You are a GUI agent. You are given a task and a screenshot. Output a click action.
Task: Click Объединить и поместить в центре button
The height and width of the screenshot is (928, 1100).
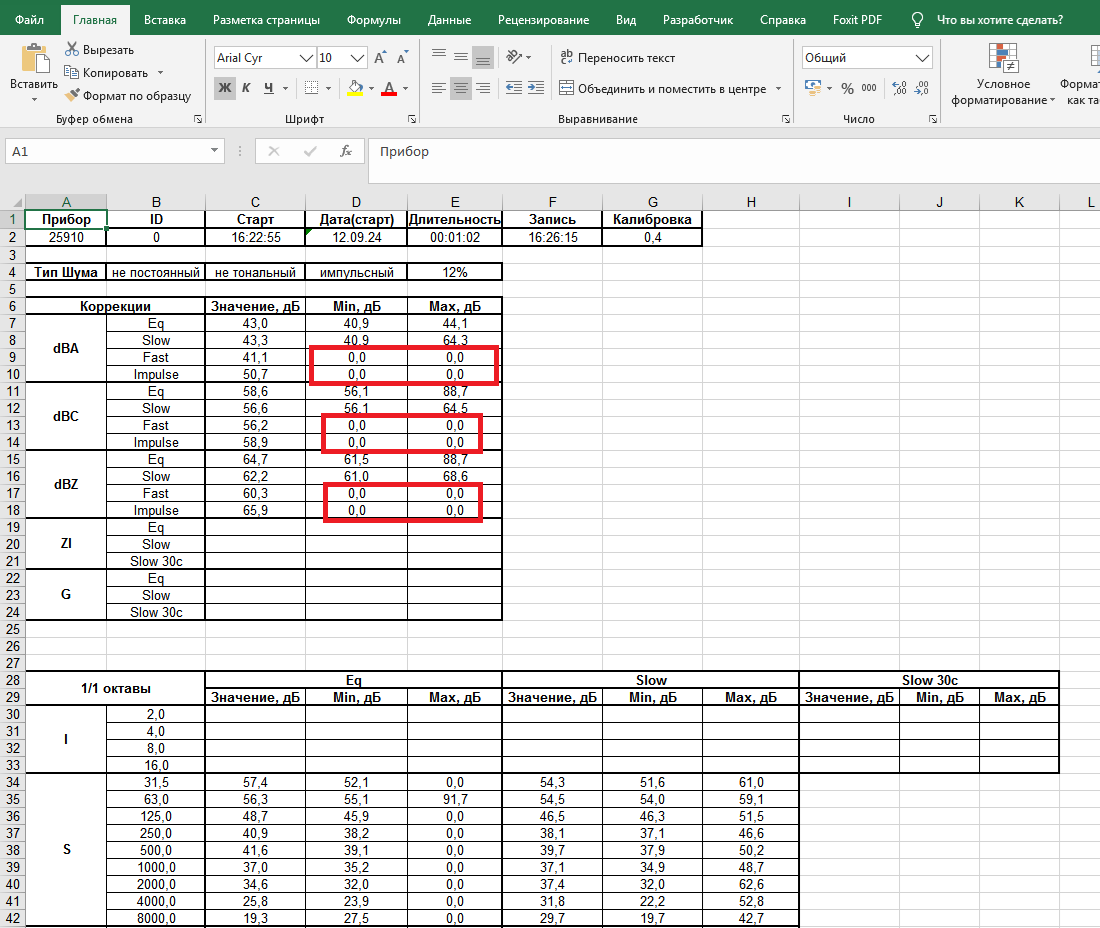pos(662,88)
